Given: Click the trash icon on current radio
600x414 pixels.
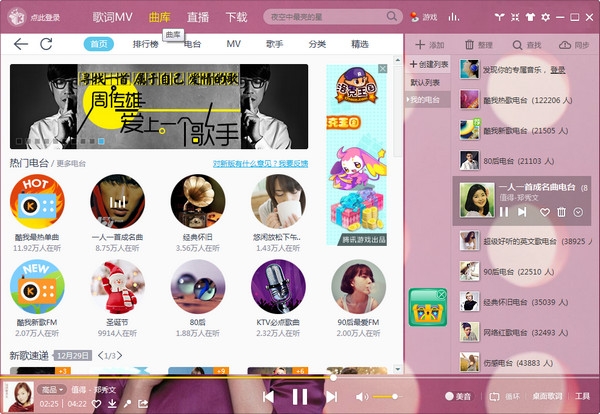Looking at the screenshot, I should pos(561,212).
